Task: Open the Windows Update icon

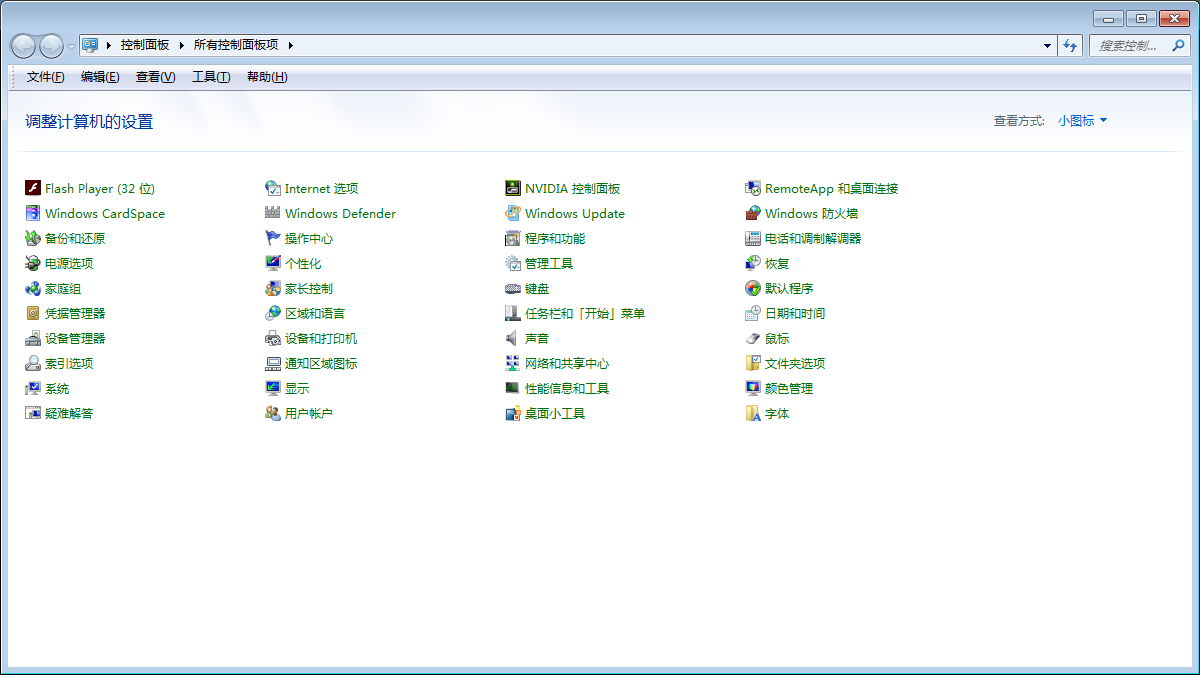Action: point(513,213)
